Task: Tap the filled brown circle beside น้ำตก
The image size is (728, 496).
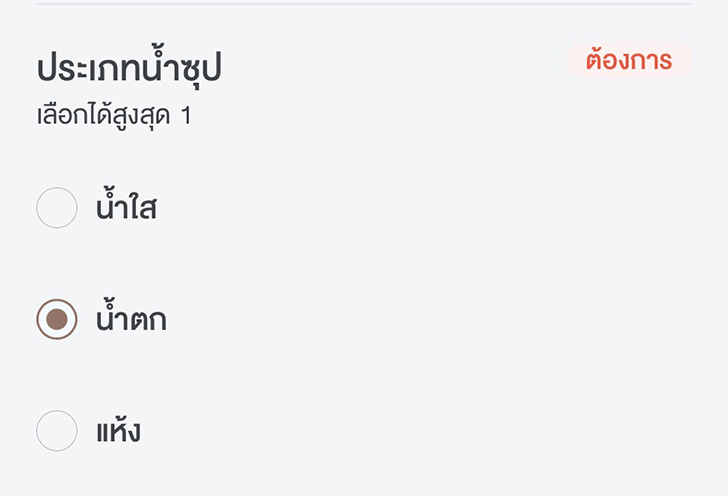Action: coord(57,319)
